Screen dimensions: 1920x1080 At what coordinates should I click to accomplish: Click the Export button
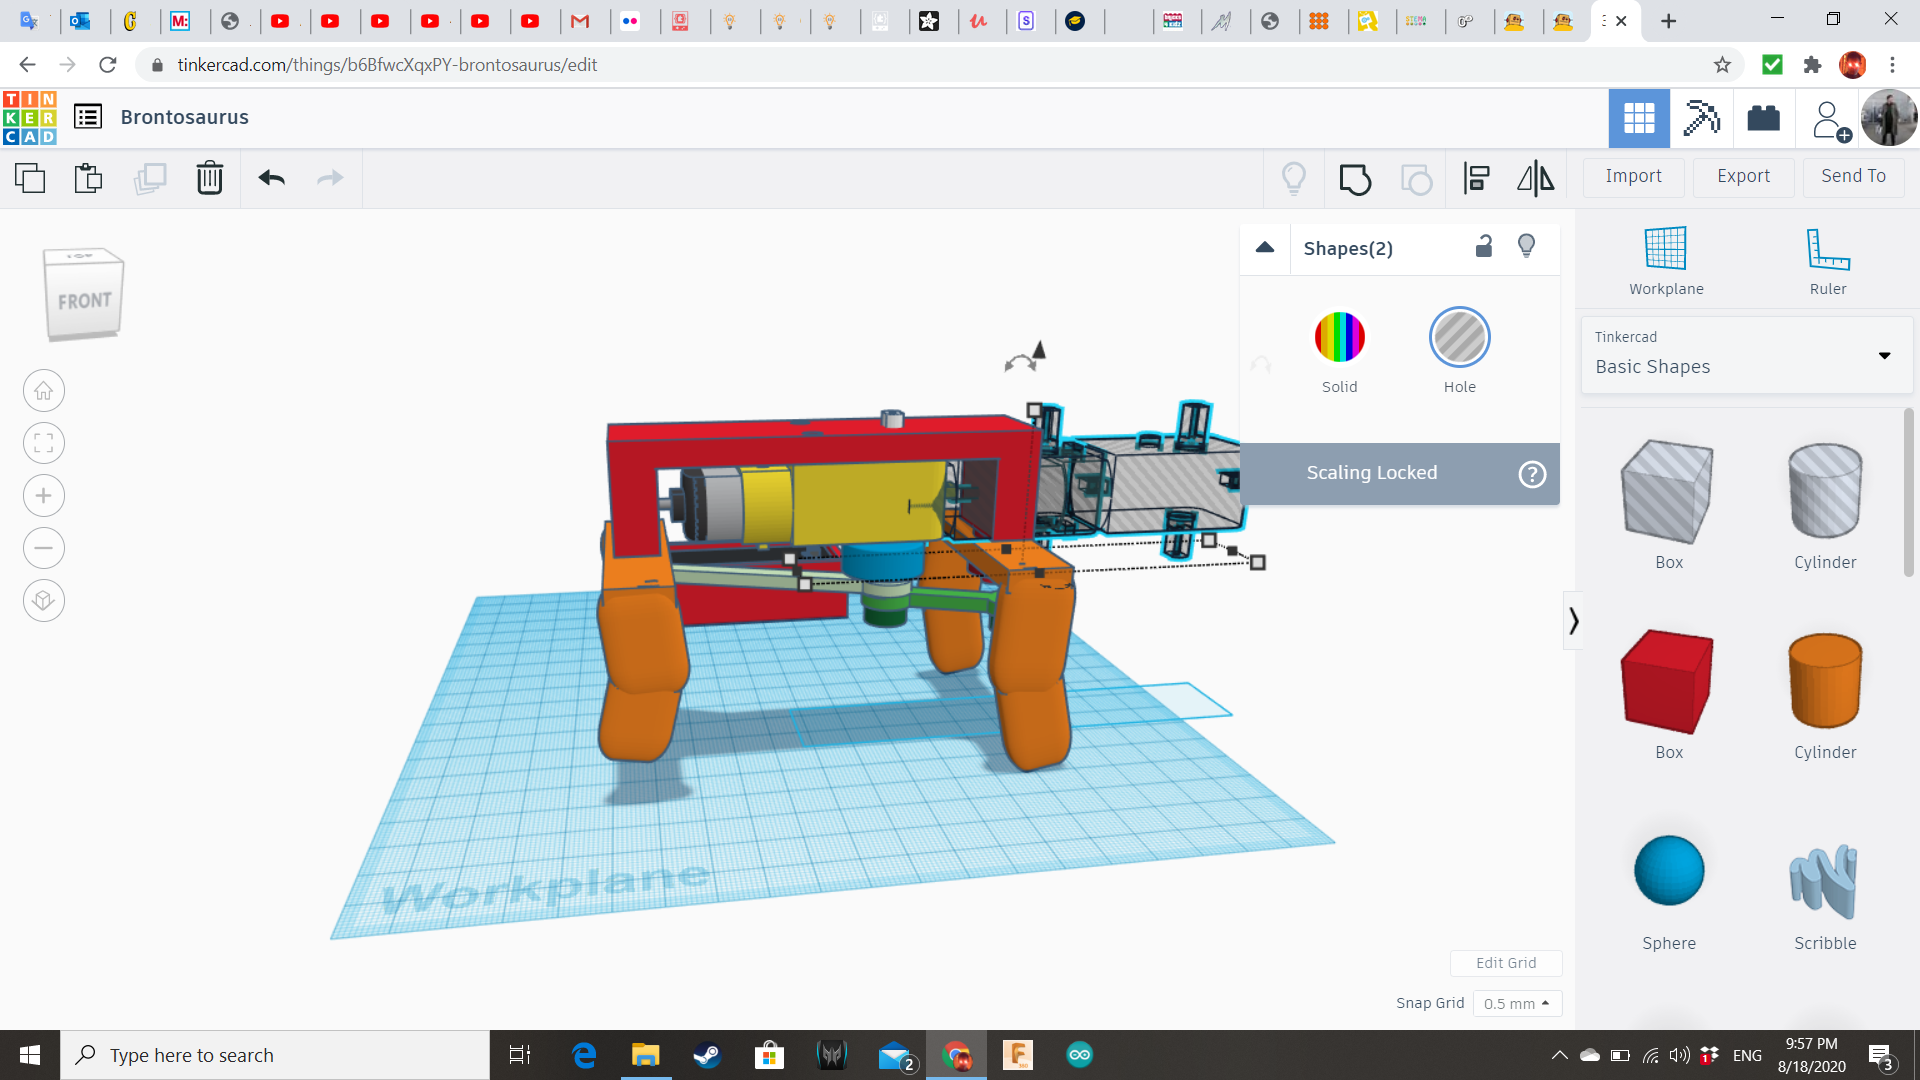pyautogui.click(x=1743, y=176)
